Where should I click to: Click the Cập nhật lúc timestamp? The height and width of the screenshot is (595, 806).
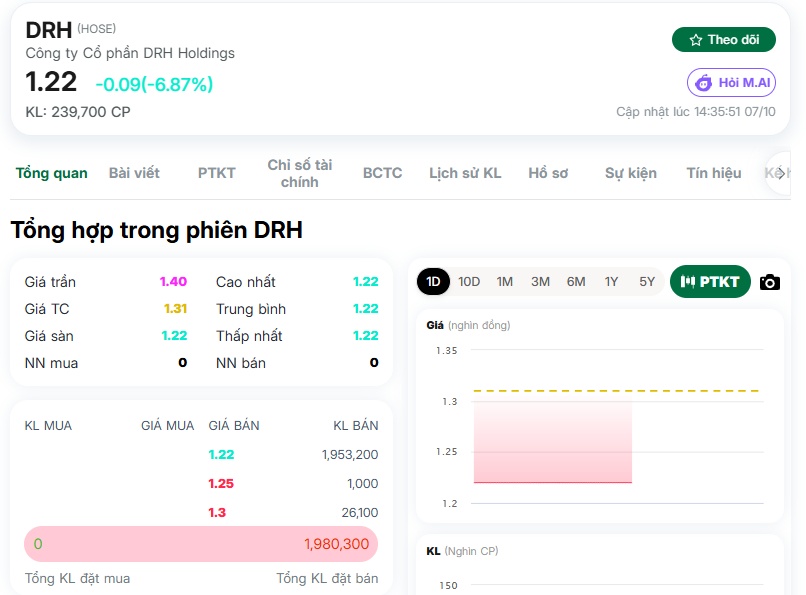695,111
